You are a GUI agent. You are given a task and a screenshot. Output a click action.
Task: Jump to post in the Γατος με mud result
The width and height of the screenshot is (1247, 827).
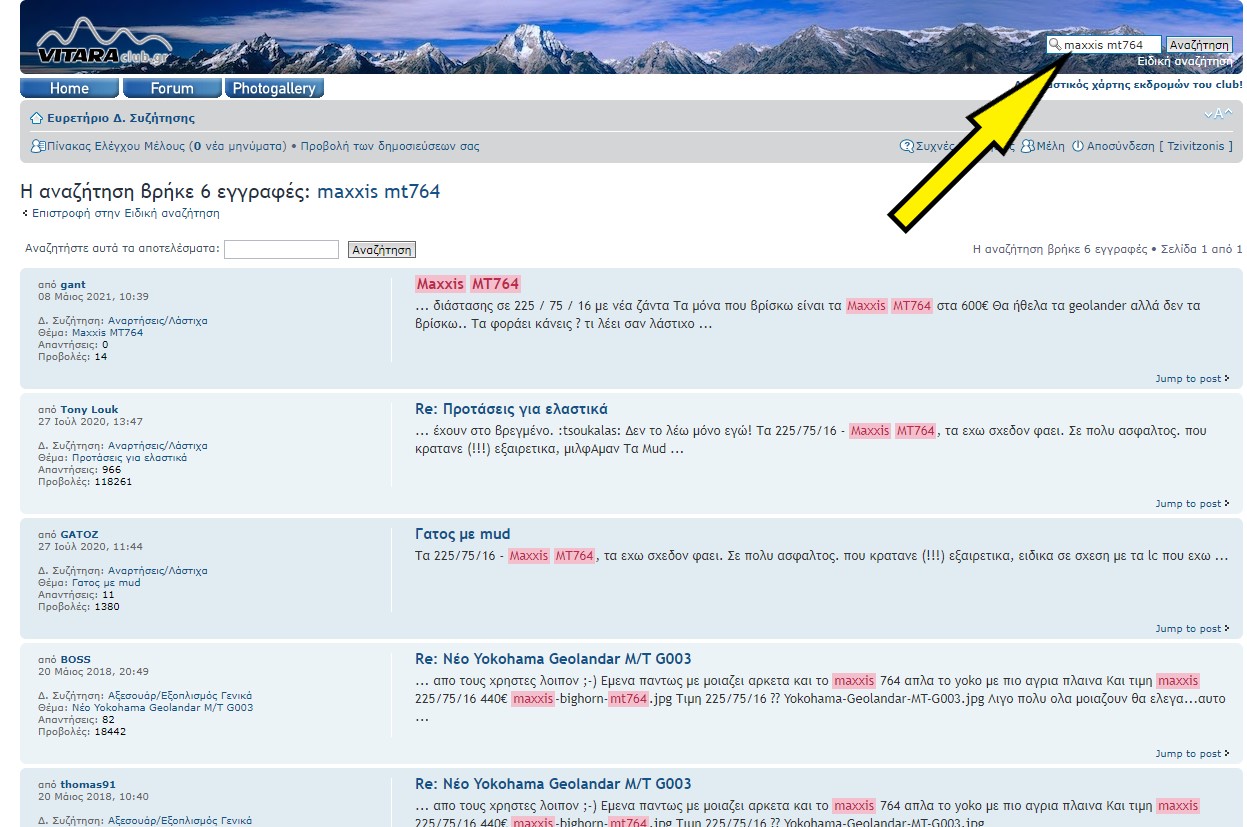point(1192,629)
